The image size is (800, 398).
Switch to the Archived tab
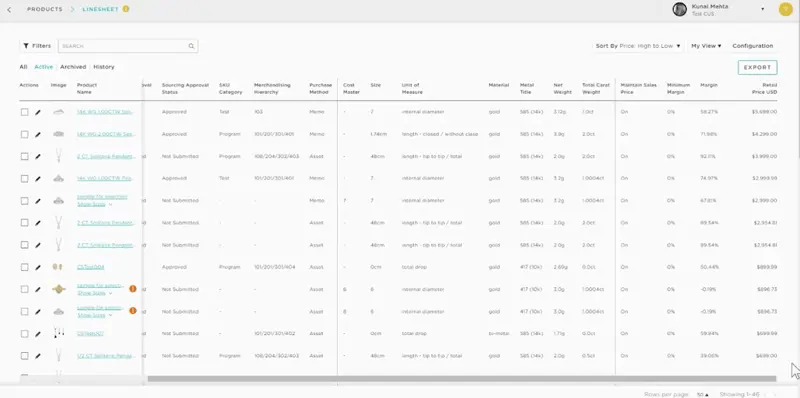(73, 67)
